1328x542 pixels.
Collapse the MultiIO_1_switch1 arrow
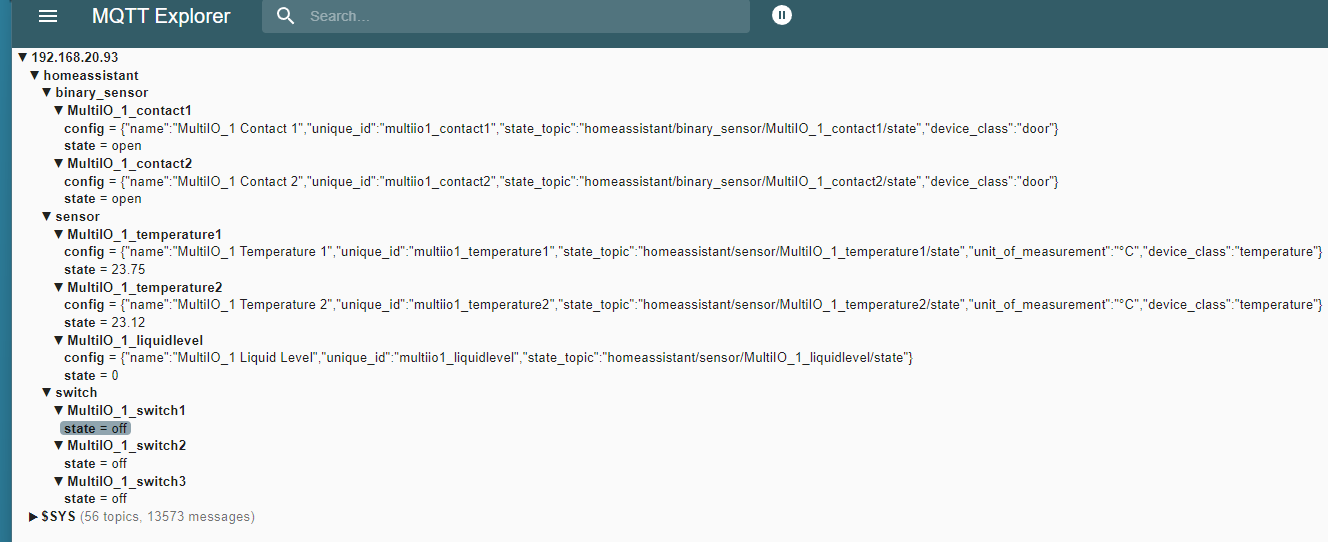(58, 410)
